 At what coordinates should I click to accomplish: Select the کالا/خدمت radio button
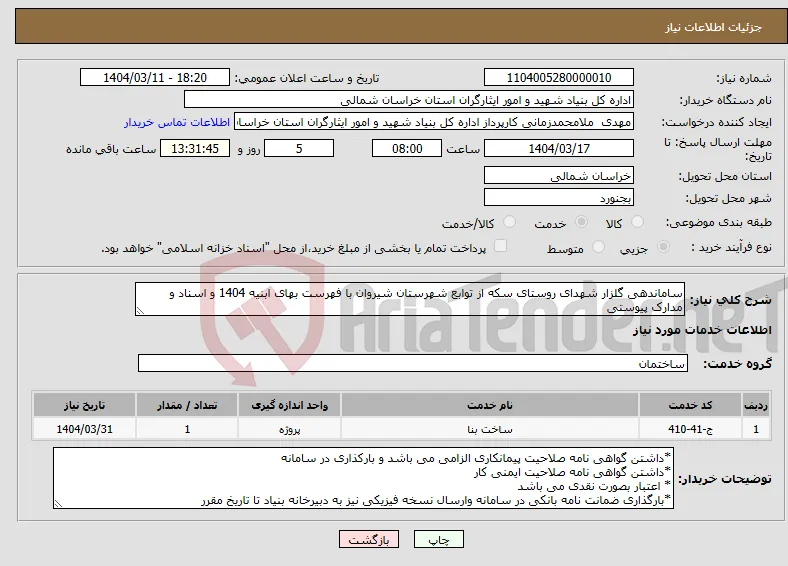point(509,222)
